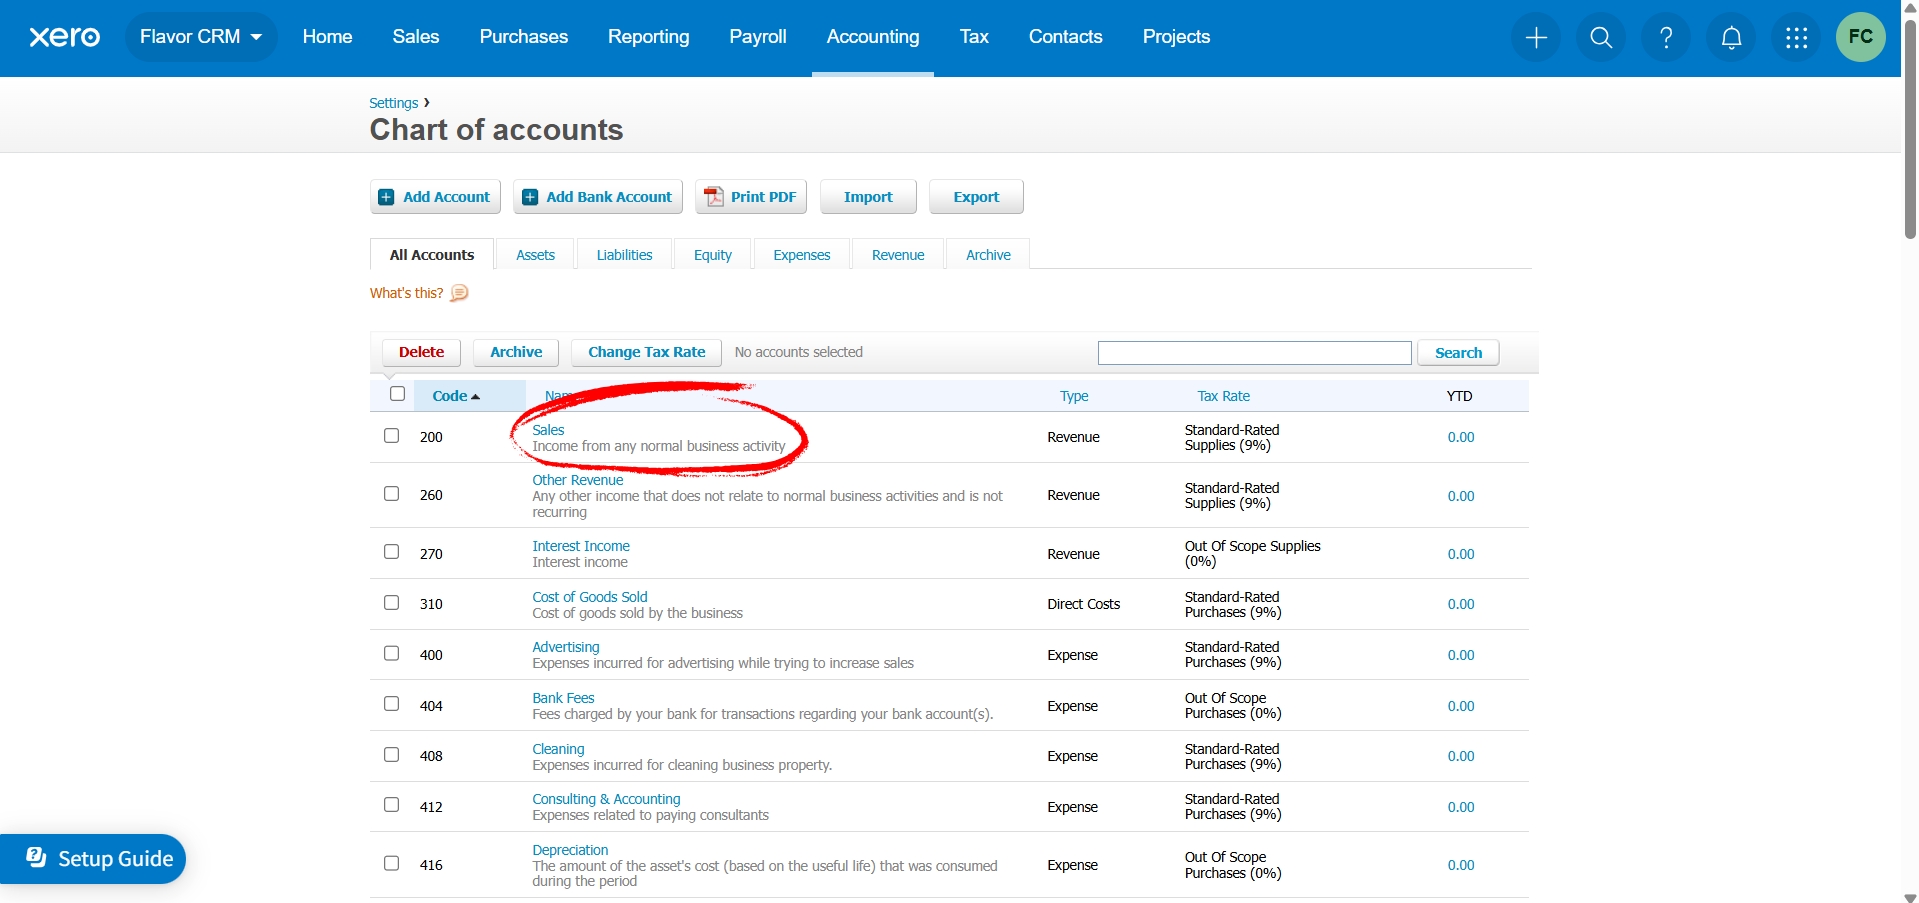Open the Cost of Goods Sold account link

click(x=589, y=597)
